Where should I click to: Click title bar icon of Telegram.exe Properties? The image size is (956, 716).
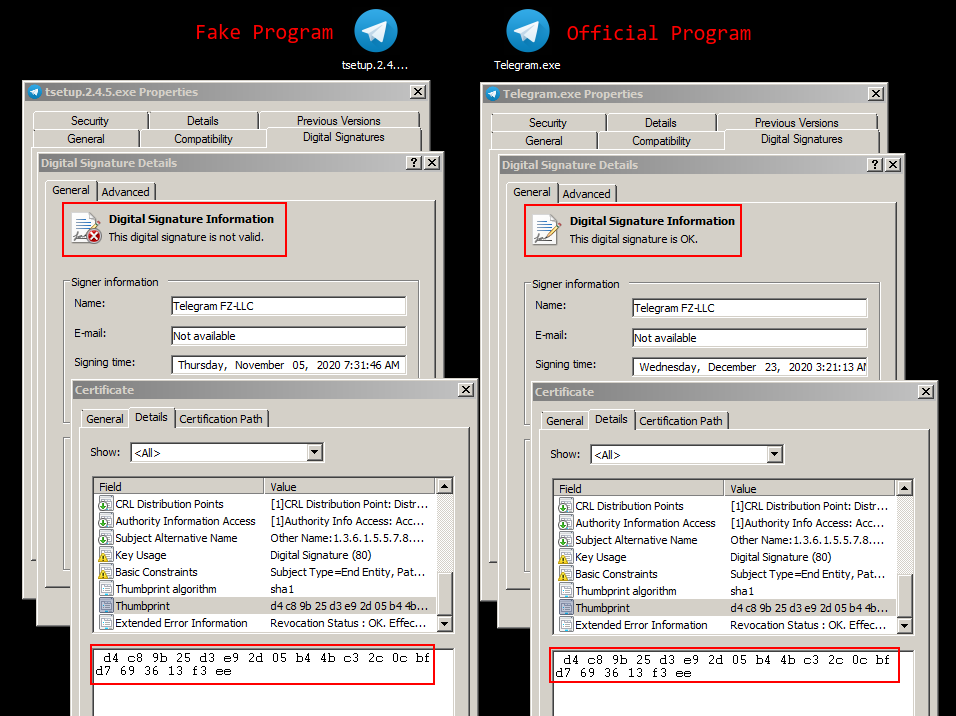tap(492, 94)
